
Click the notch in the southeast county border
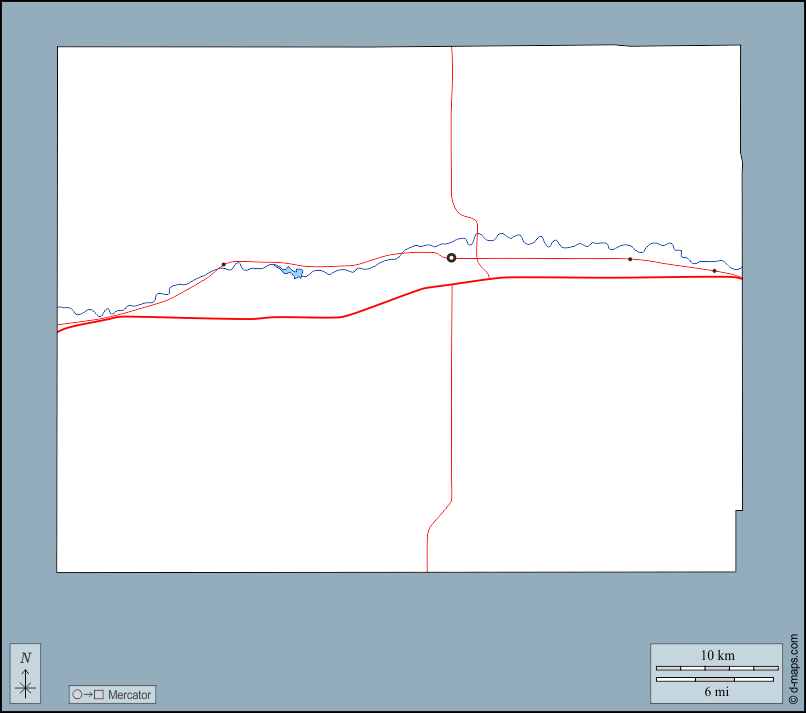tap(738, 512)
